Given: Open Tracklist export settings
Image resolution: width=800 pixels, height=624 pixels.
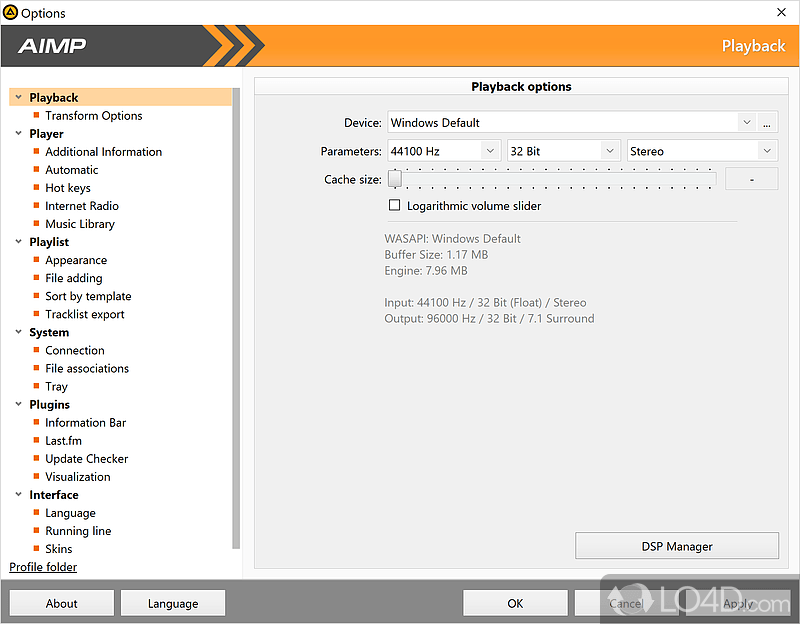Looking at the screenshot, I should point(85,314).
